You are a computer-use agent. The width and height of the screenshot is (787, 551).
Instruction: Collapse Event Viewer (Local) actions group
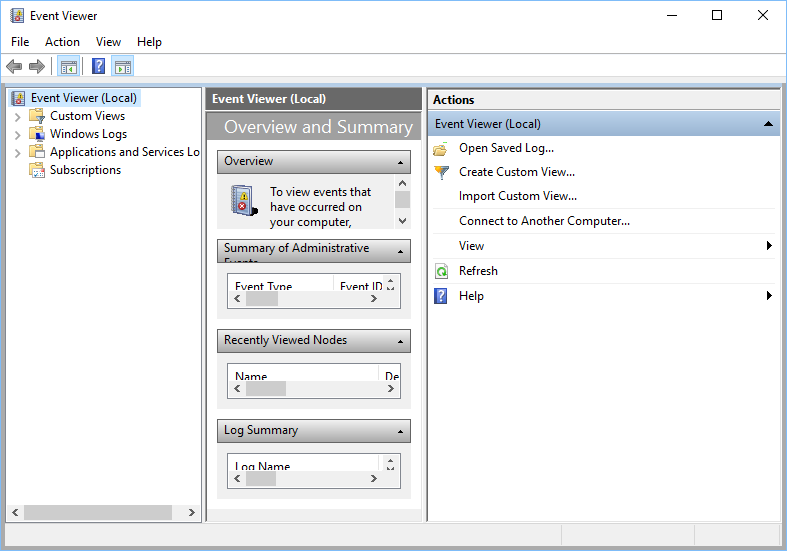[768, 124]
